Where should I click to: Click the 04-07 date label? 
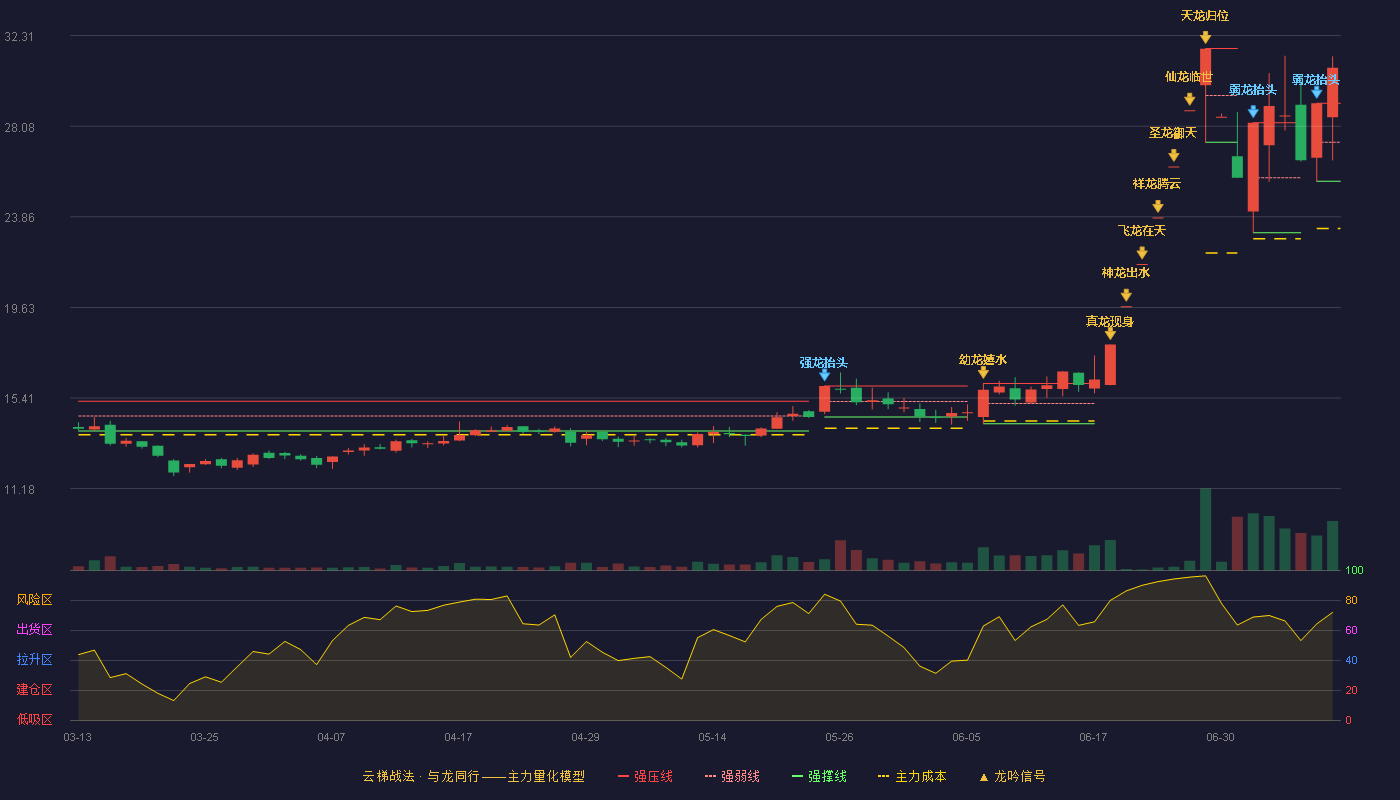click(331, 737)
